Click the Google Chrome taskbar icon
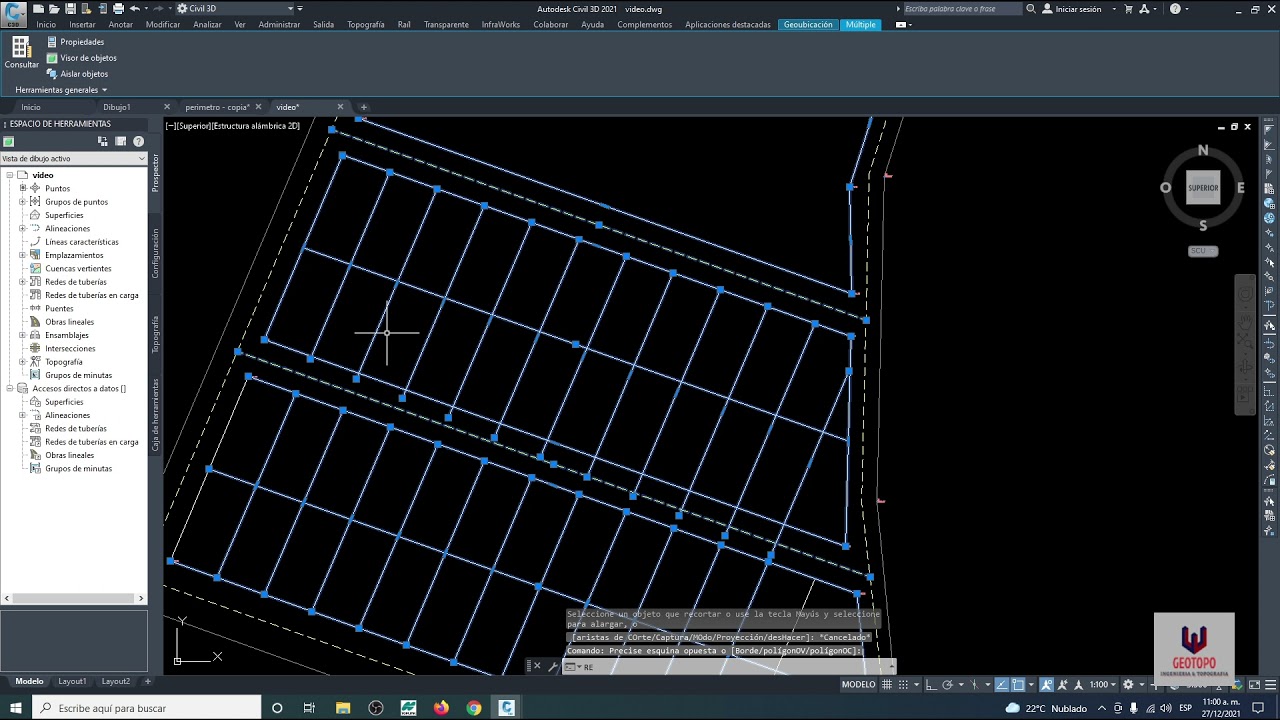This screenshot has height=720, width=1280. click(474, 708)
